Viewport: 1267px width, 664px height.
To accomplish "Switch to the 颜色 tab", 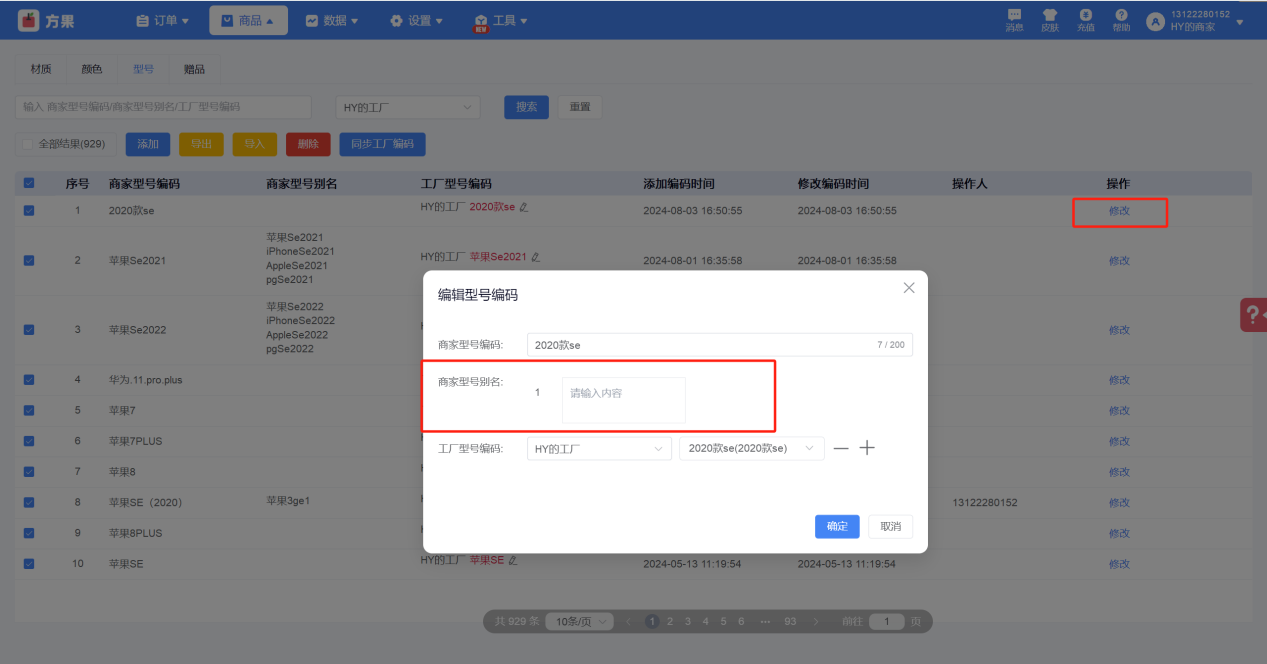I will point(92,69).
